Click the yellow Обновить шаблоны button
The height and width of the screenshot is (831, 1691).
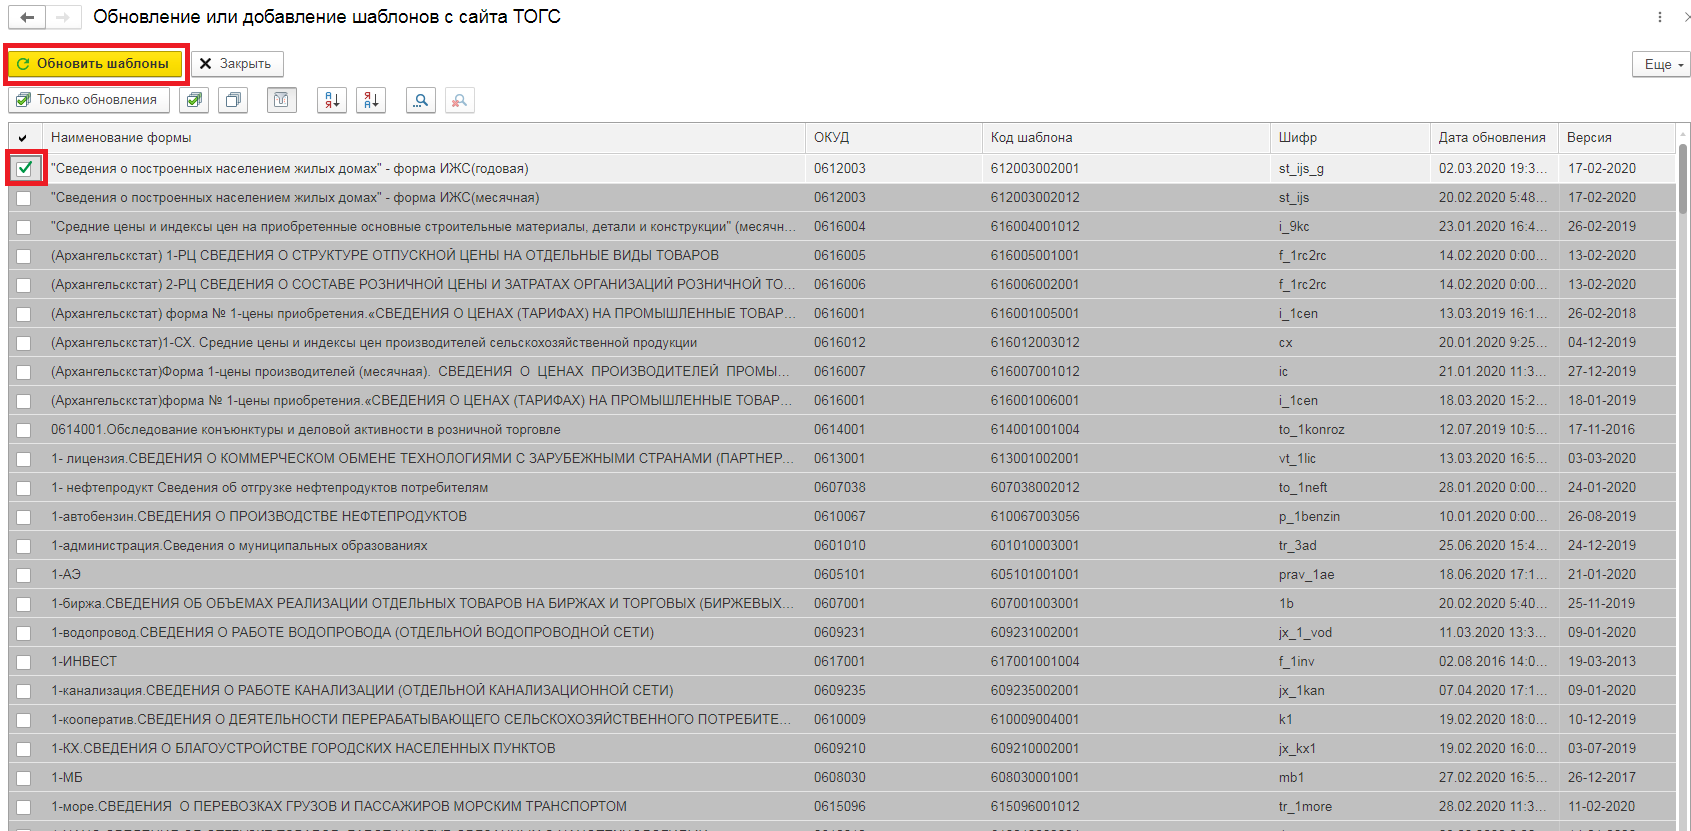click(95, 64)
